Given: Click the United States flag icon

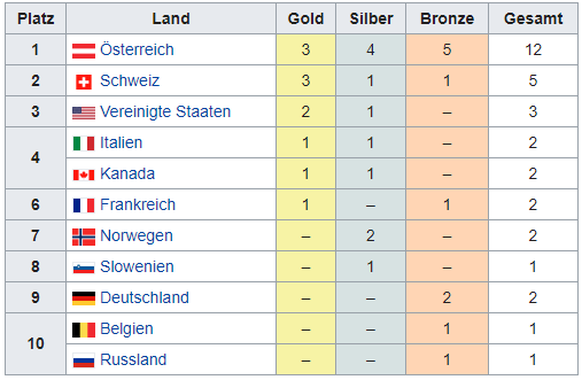Looking at the screenshot, I should click(84, 113).
